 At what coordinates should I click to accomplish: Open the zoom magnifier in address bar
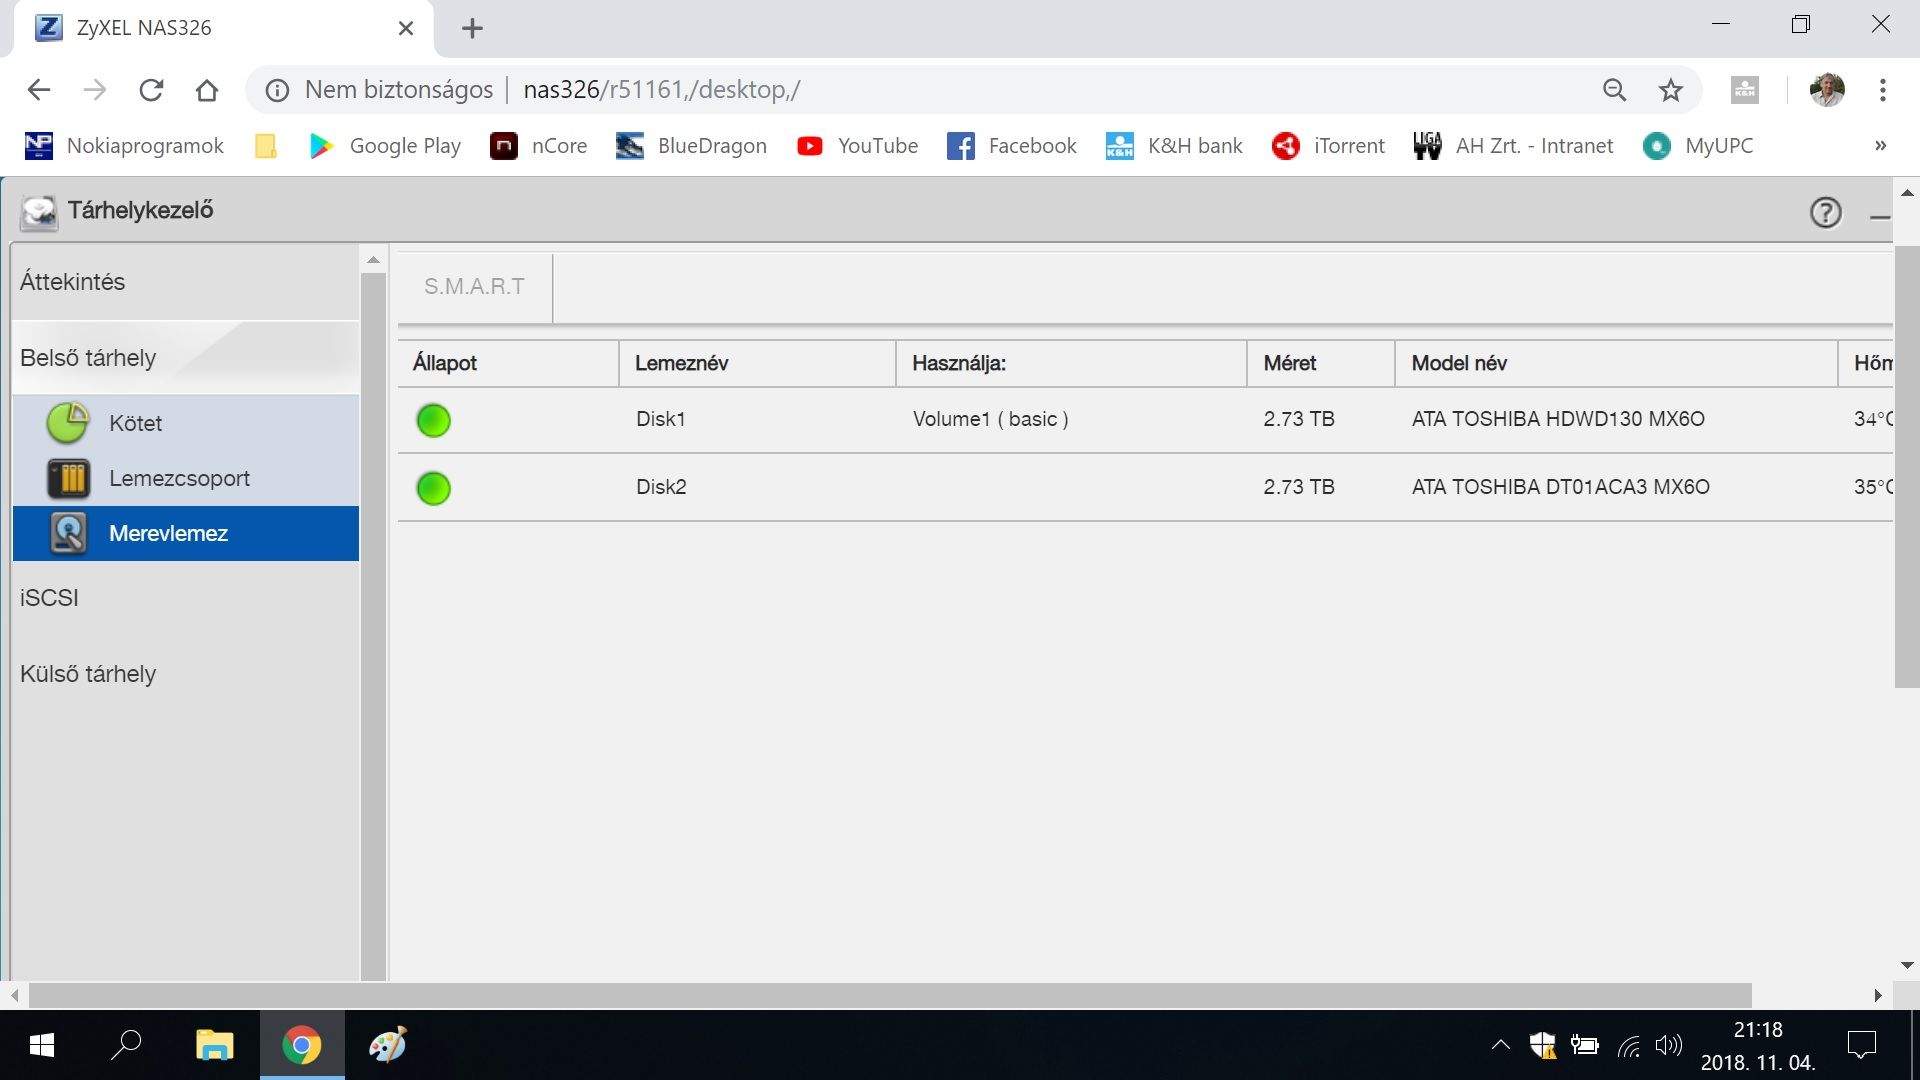[1614, 90]
